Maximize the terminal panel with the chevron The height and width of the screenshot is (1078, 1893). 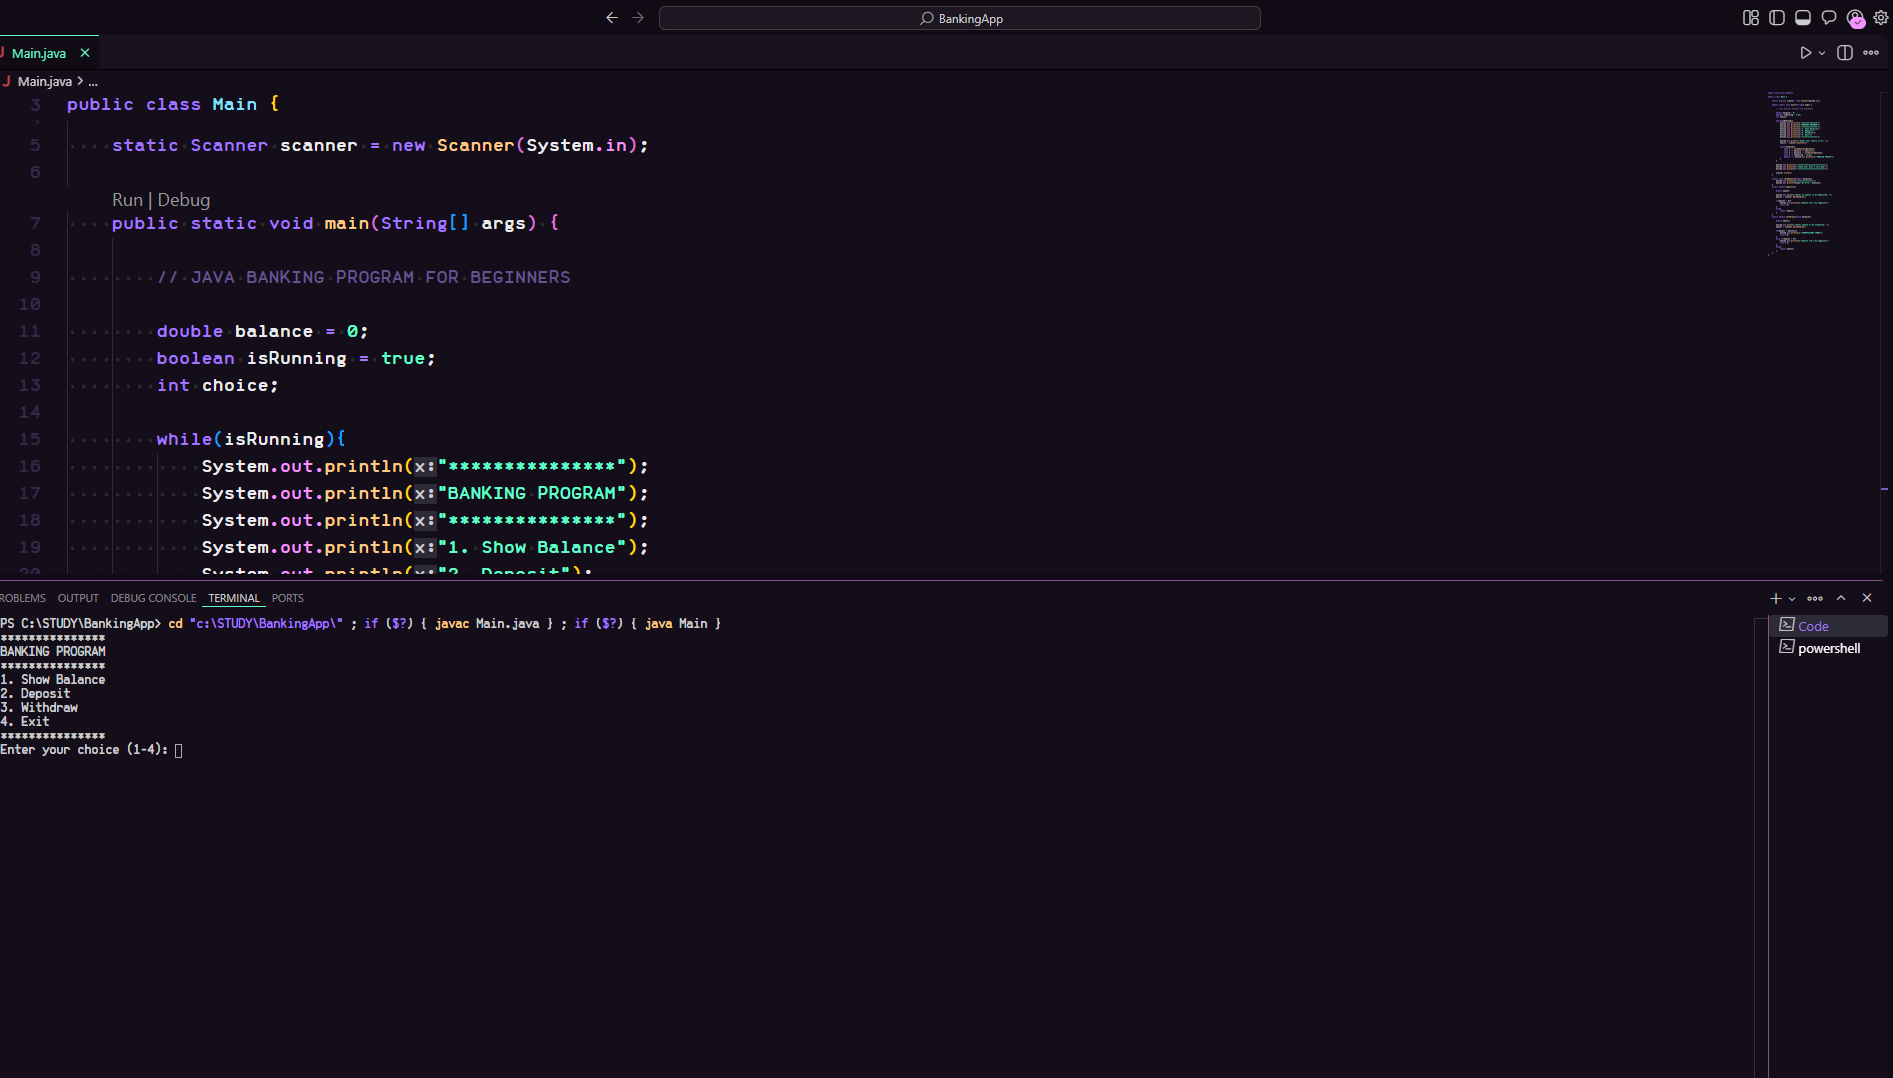(1841, 597)
